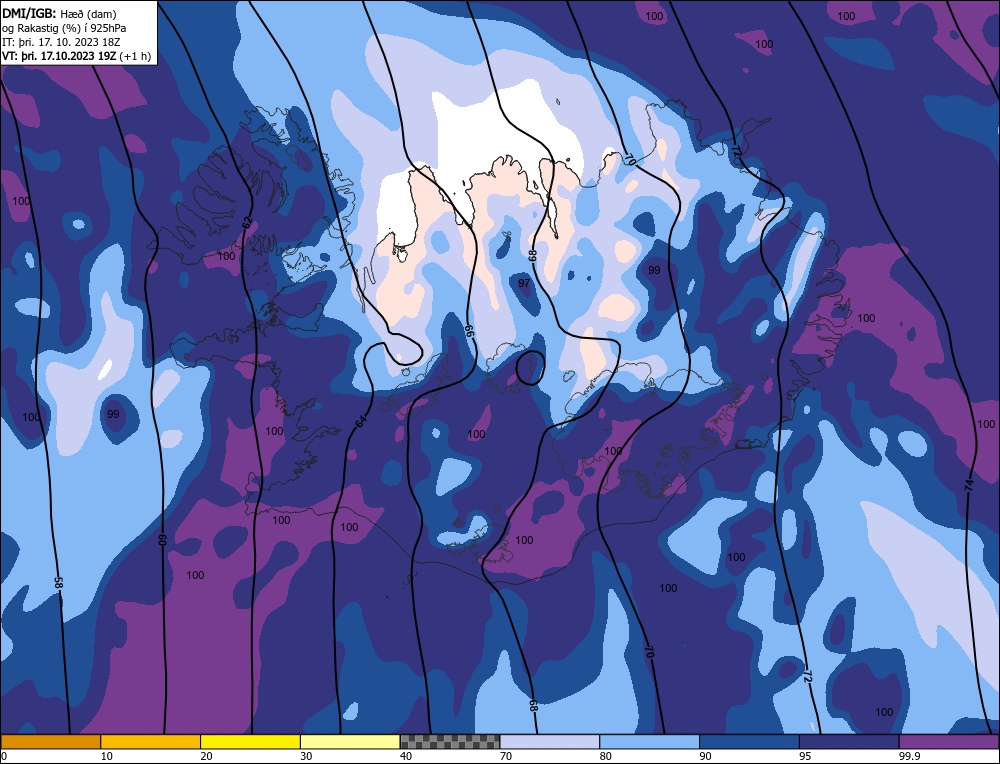This screenshot has height=764, width=1000.
Task: Click the legend tick label '90'
Action: 705,756
